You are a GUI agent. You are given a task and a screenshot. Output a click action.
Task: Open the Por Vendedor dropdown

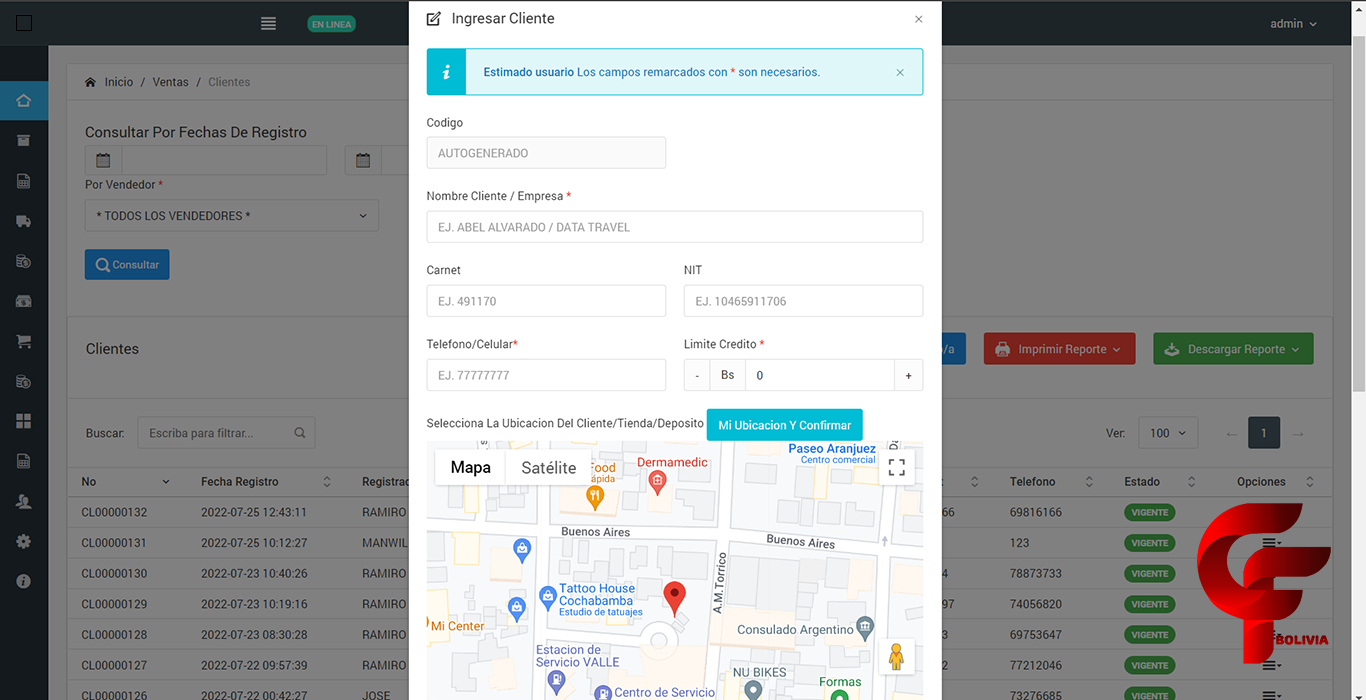point(231,216)
